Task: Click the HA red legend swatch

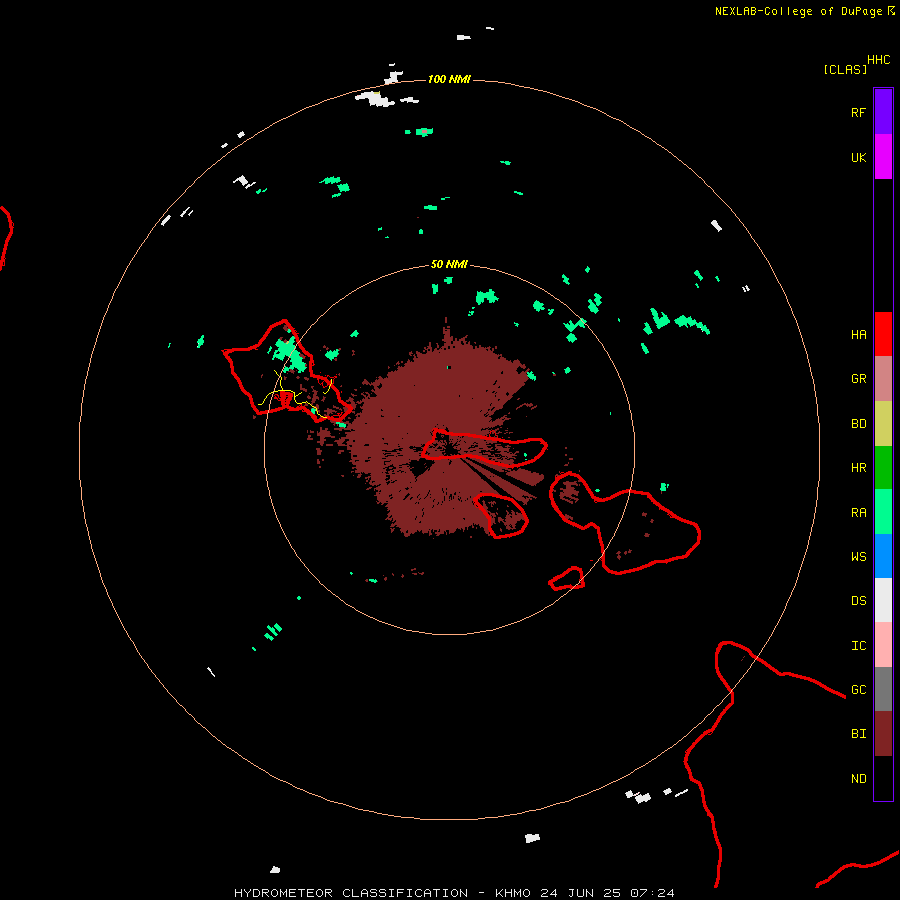Action: pos(883,334)
